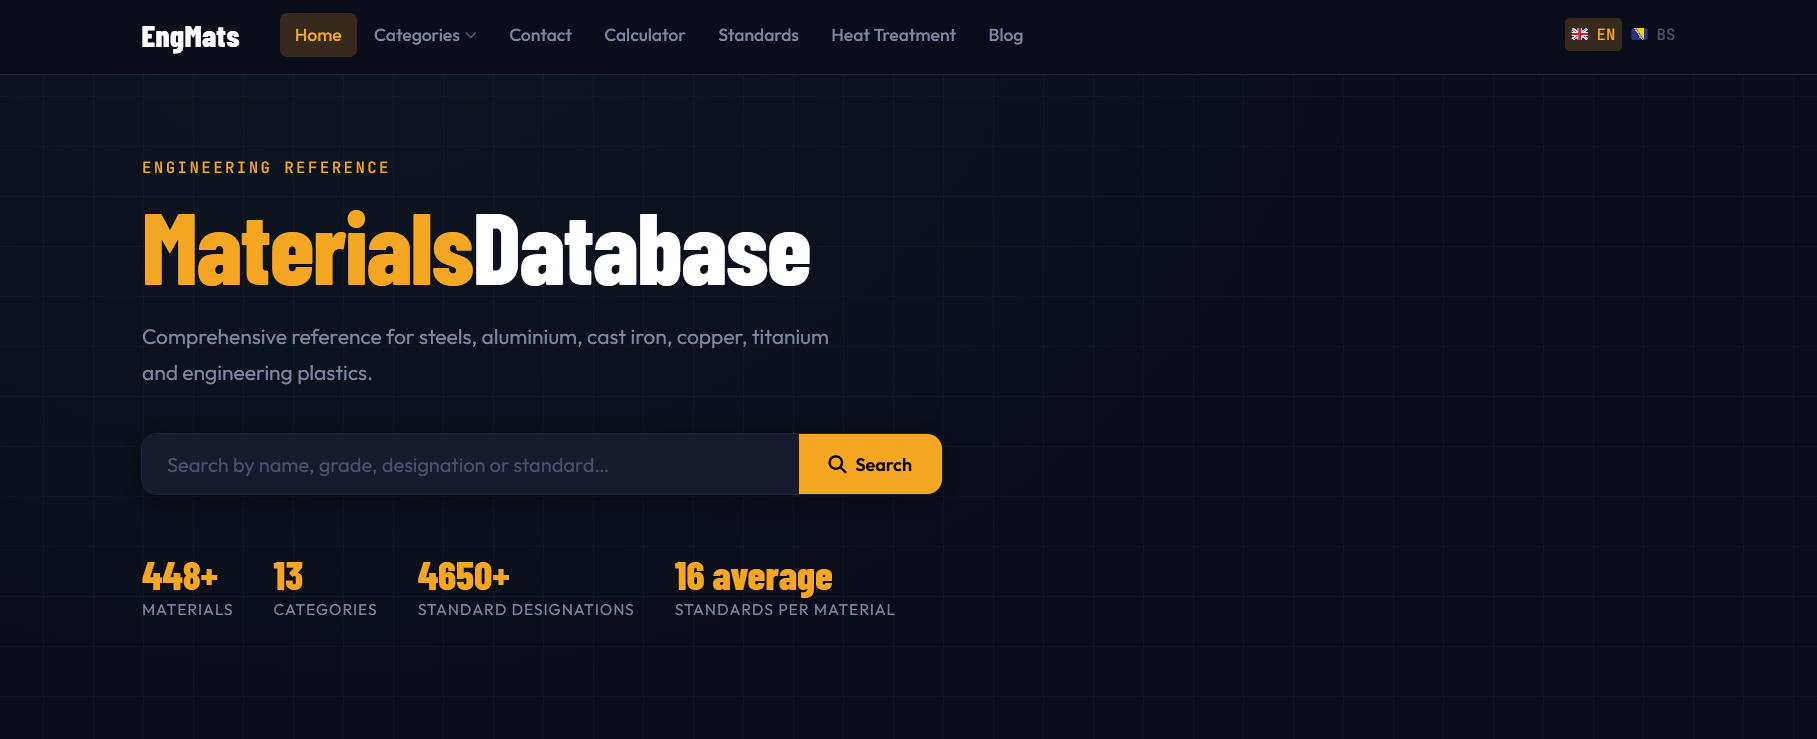Click the 16 average standards stat
The image size is (1817, 739).
coord(785,588)
